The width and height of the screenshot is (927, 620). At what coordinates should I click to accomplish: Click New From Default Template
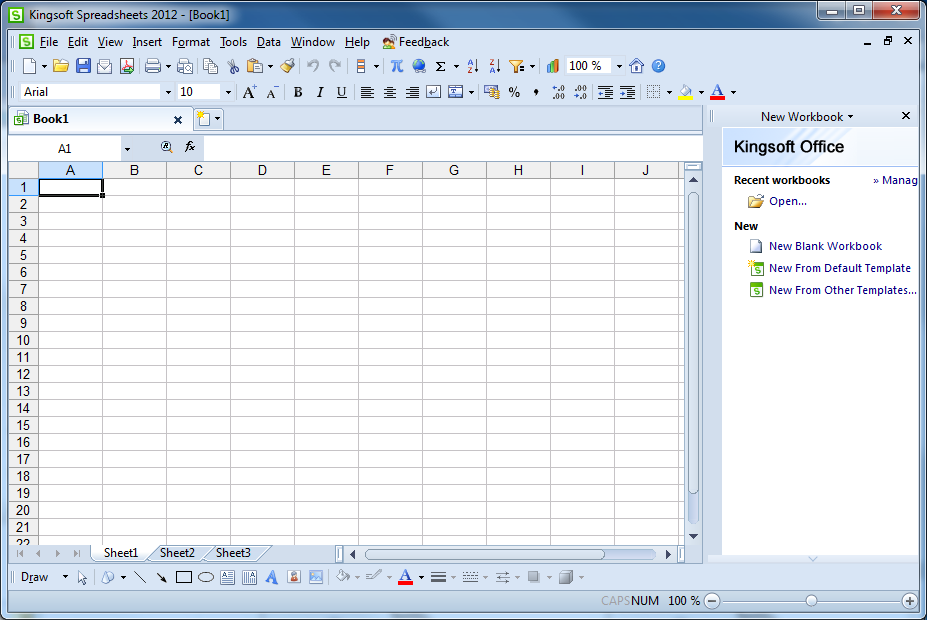tap(840, 268)
